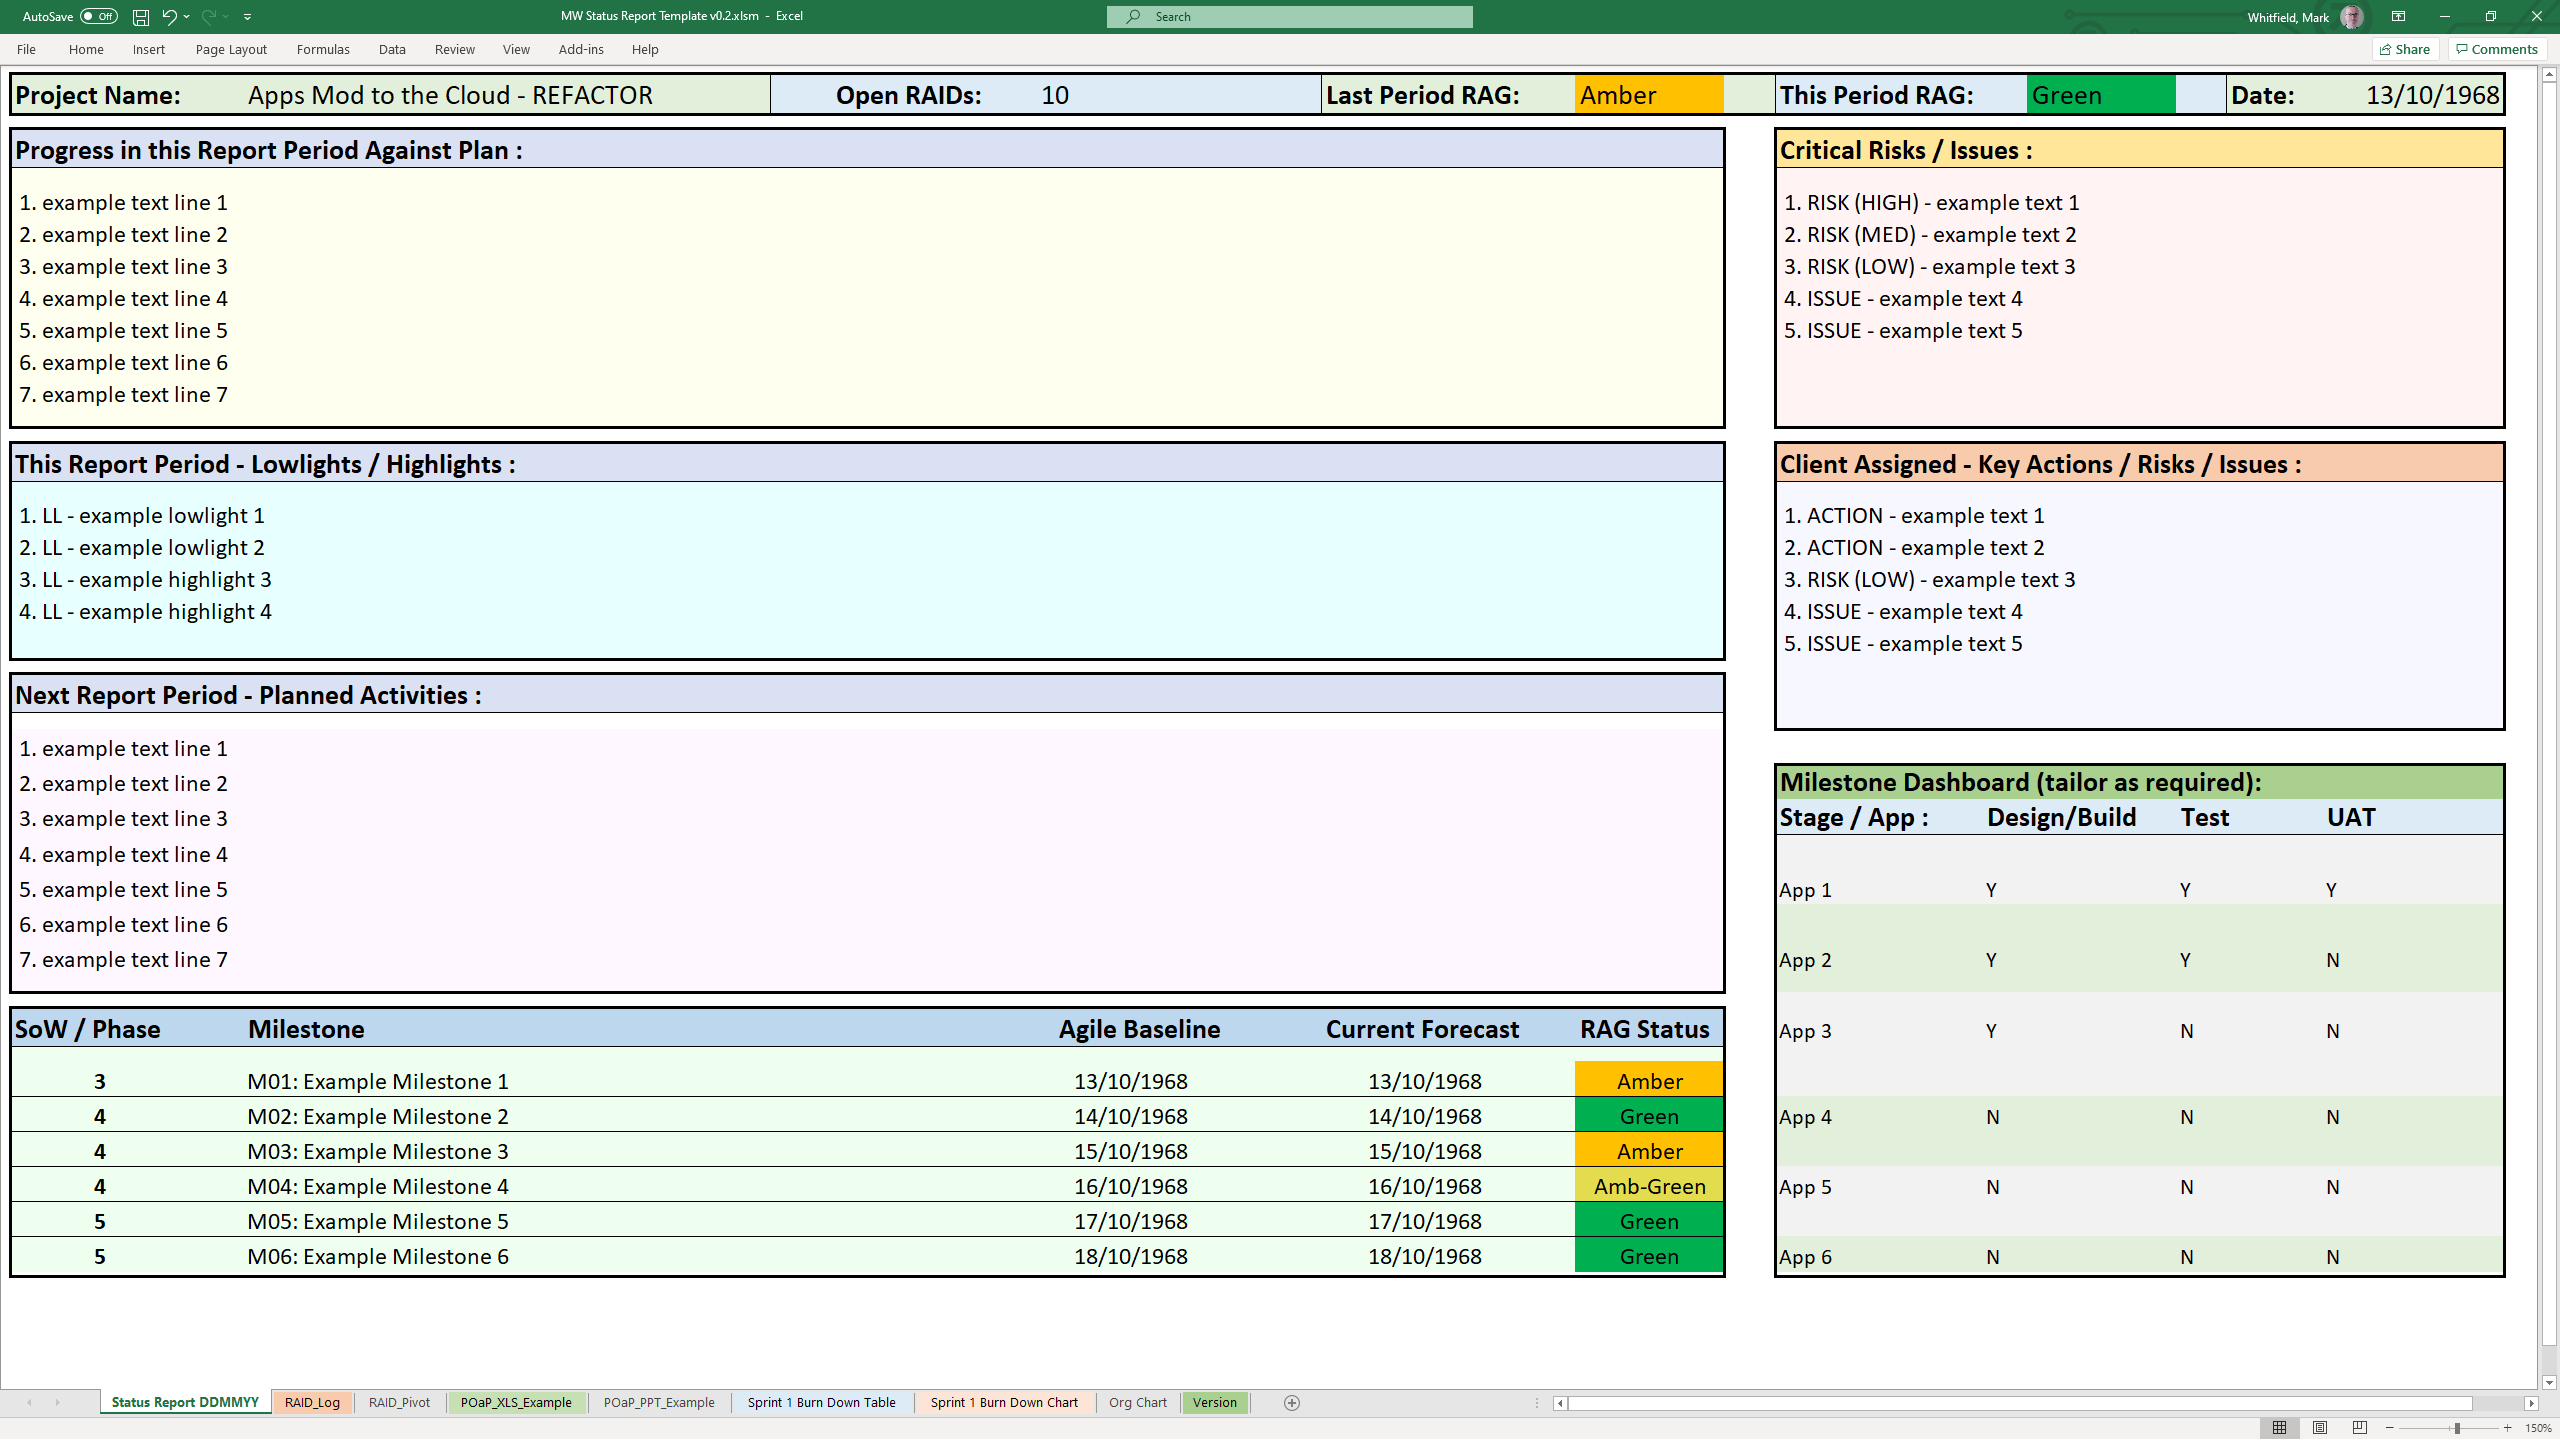Click the Data ribbon tab

[392, 49]
